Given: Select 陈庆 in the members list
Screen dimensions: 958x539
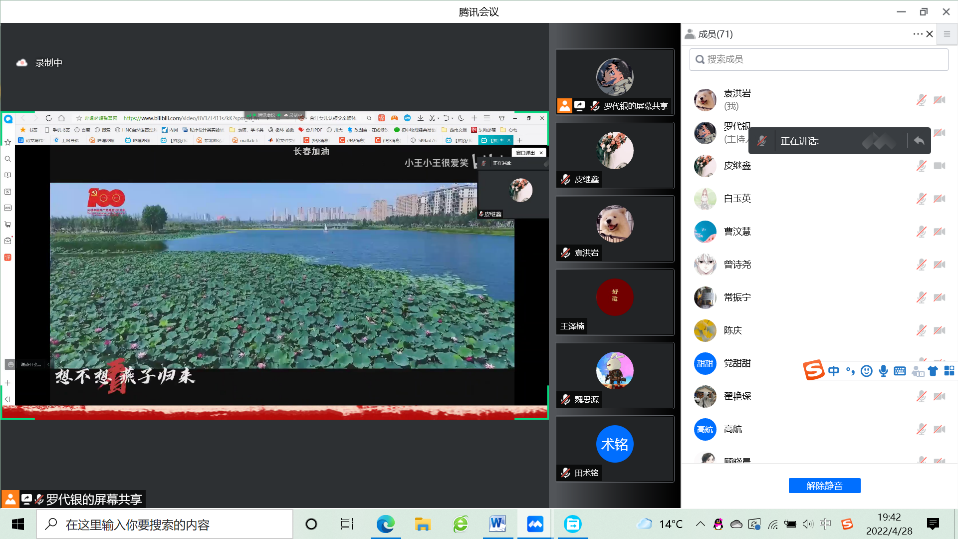Looking at the screenshot, I should pyautogui.click(x=732, y=330).
